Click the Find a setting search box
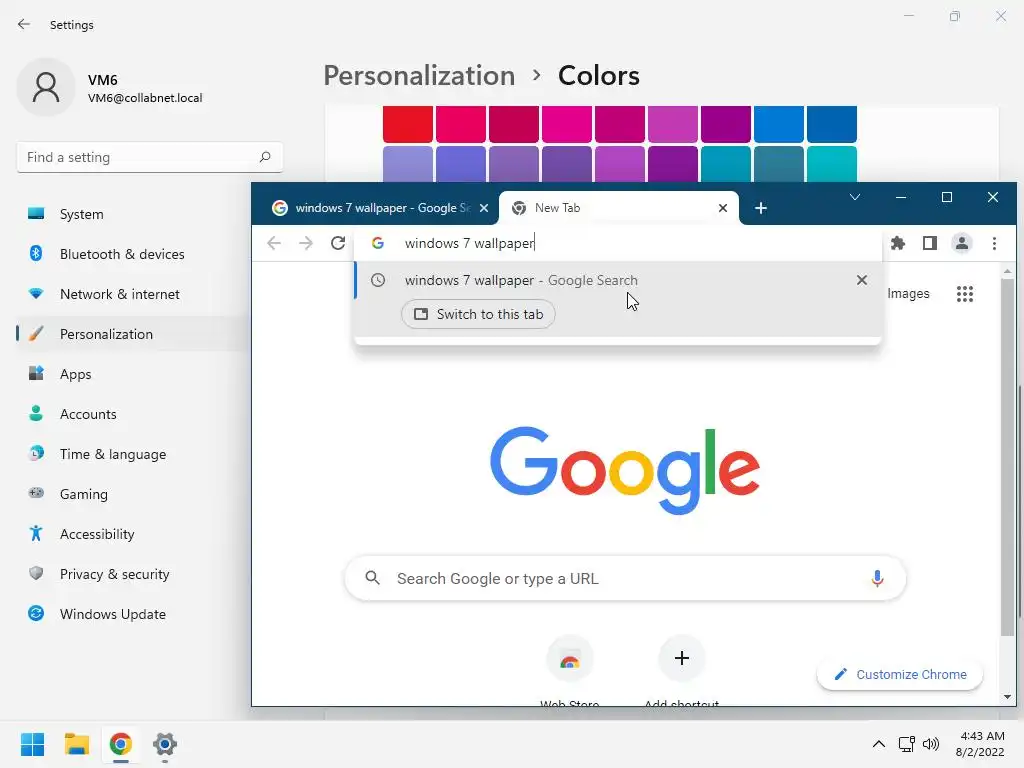 click(150, 157)
